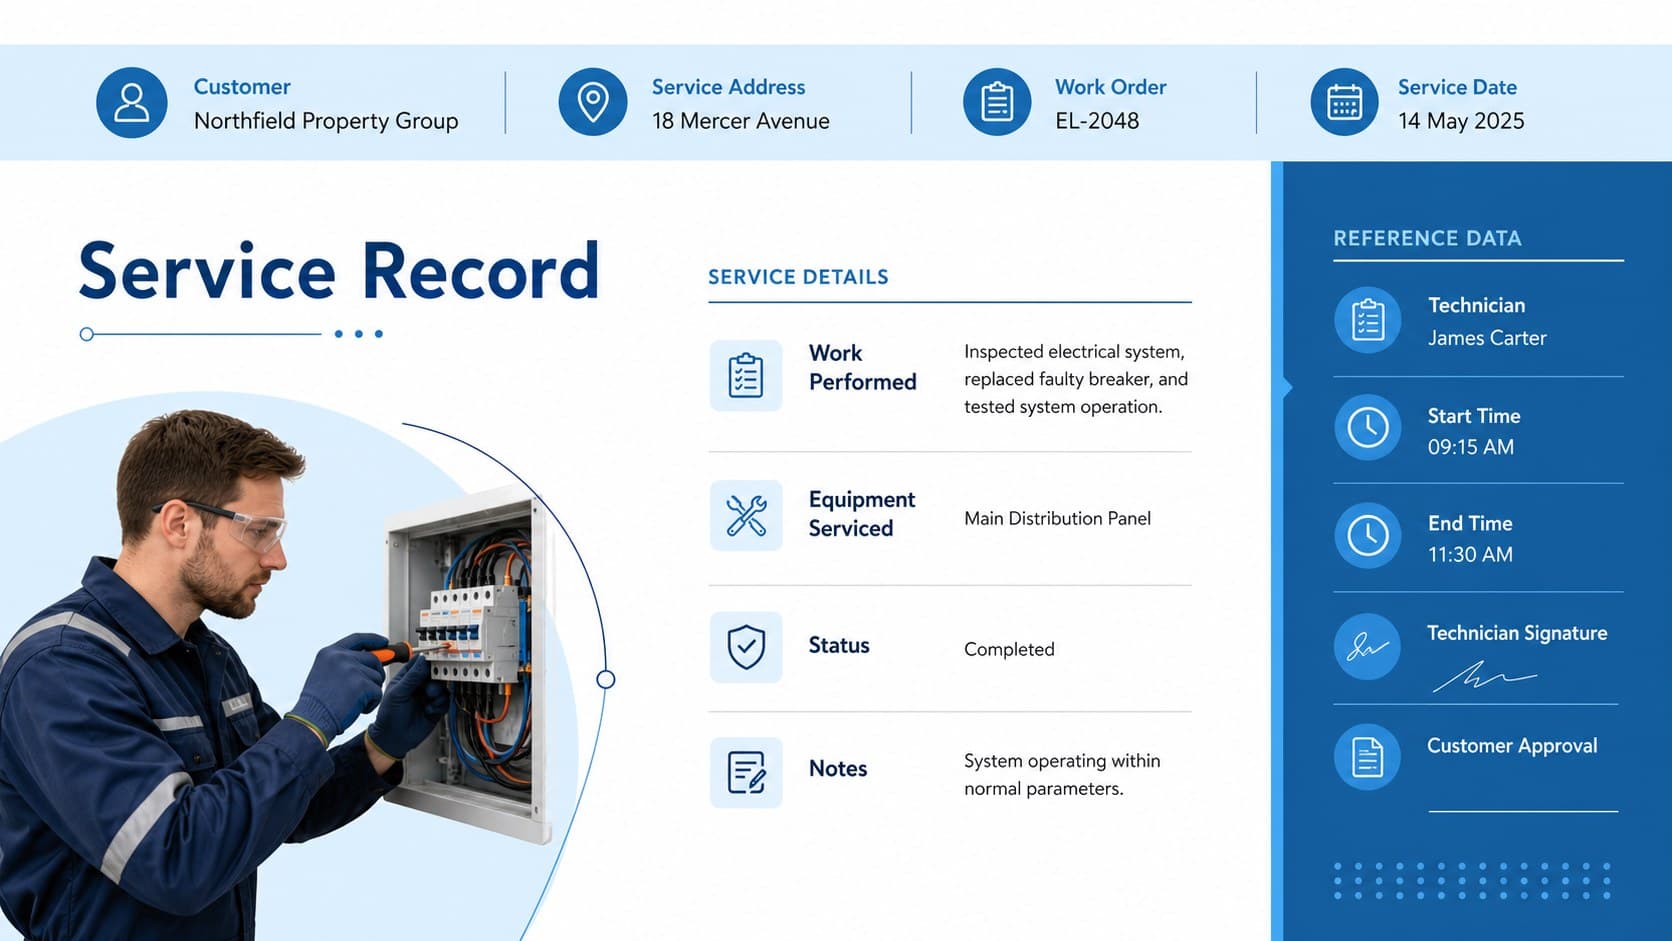
Task: Click the Equipment Serviced tools icon
Action: click(746, 516)
